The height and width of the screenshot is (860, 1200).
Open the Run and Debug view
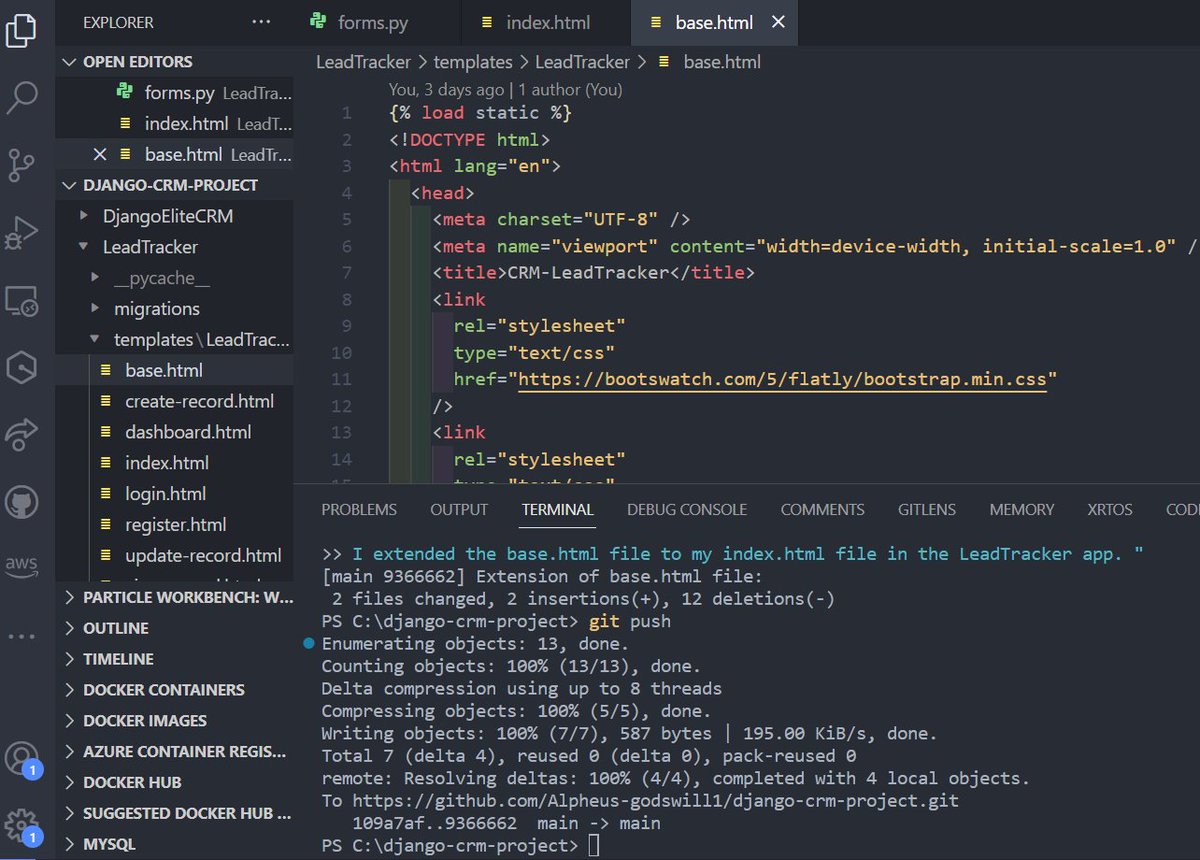click(30, 231)
